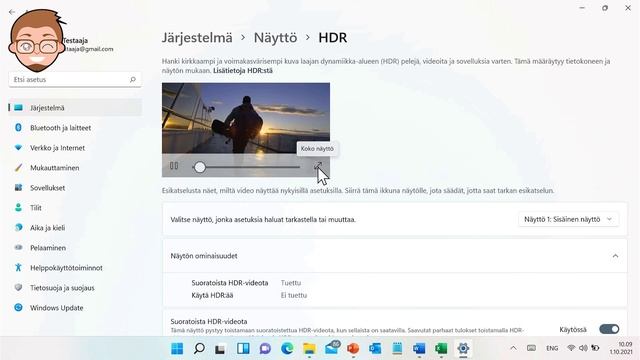Click the Etsi asetus search field

coord(75,80)
